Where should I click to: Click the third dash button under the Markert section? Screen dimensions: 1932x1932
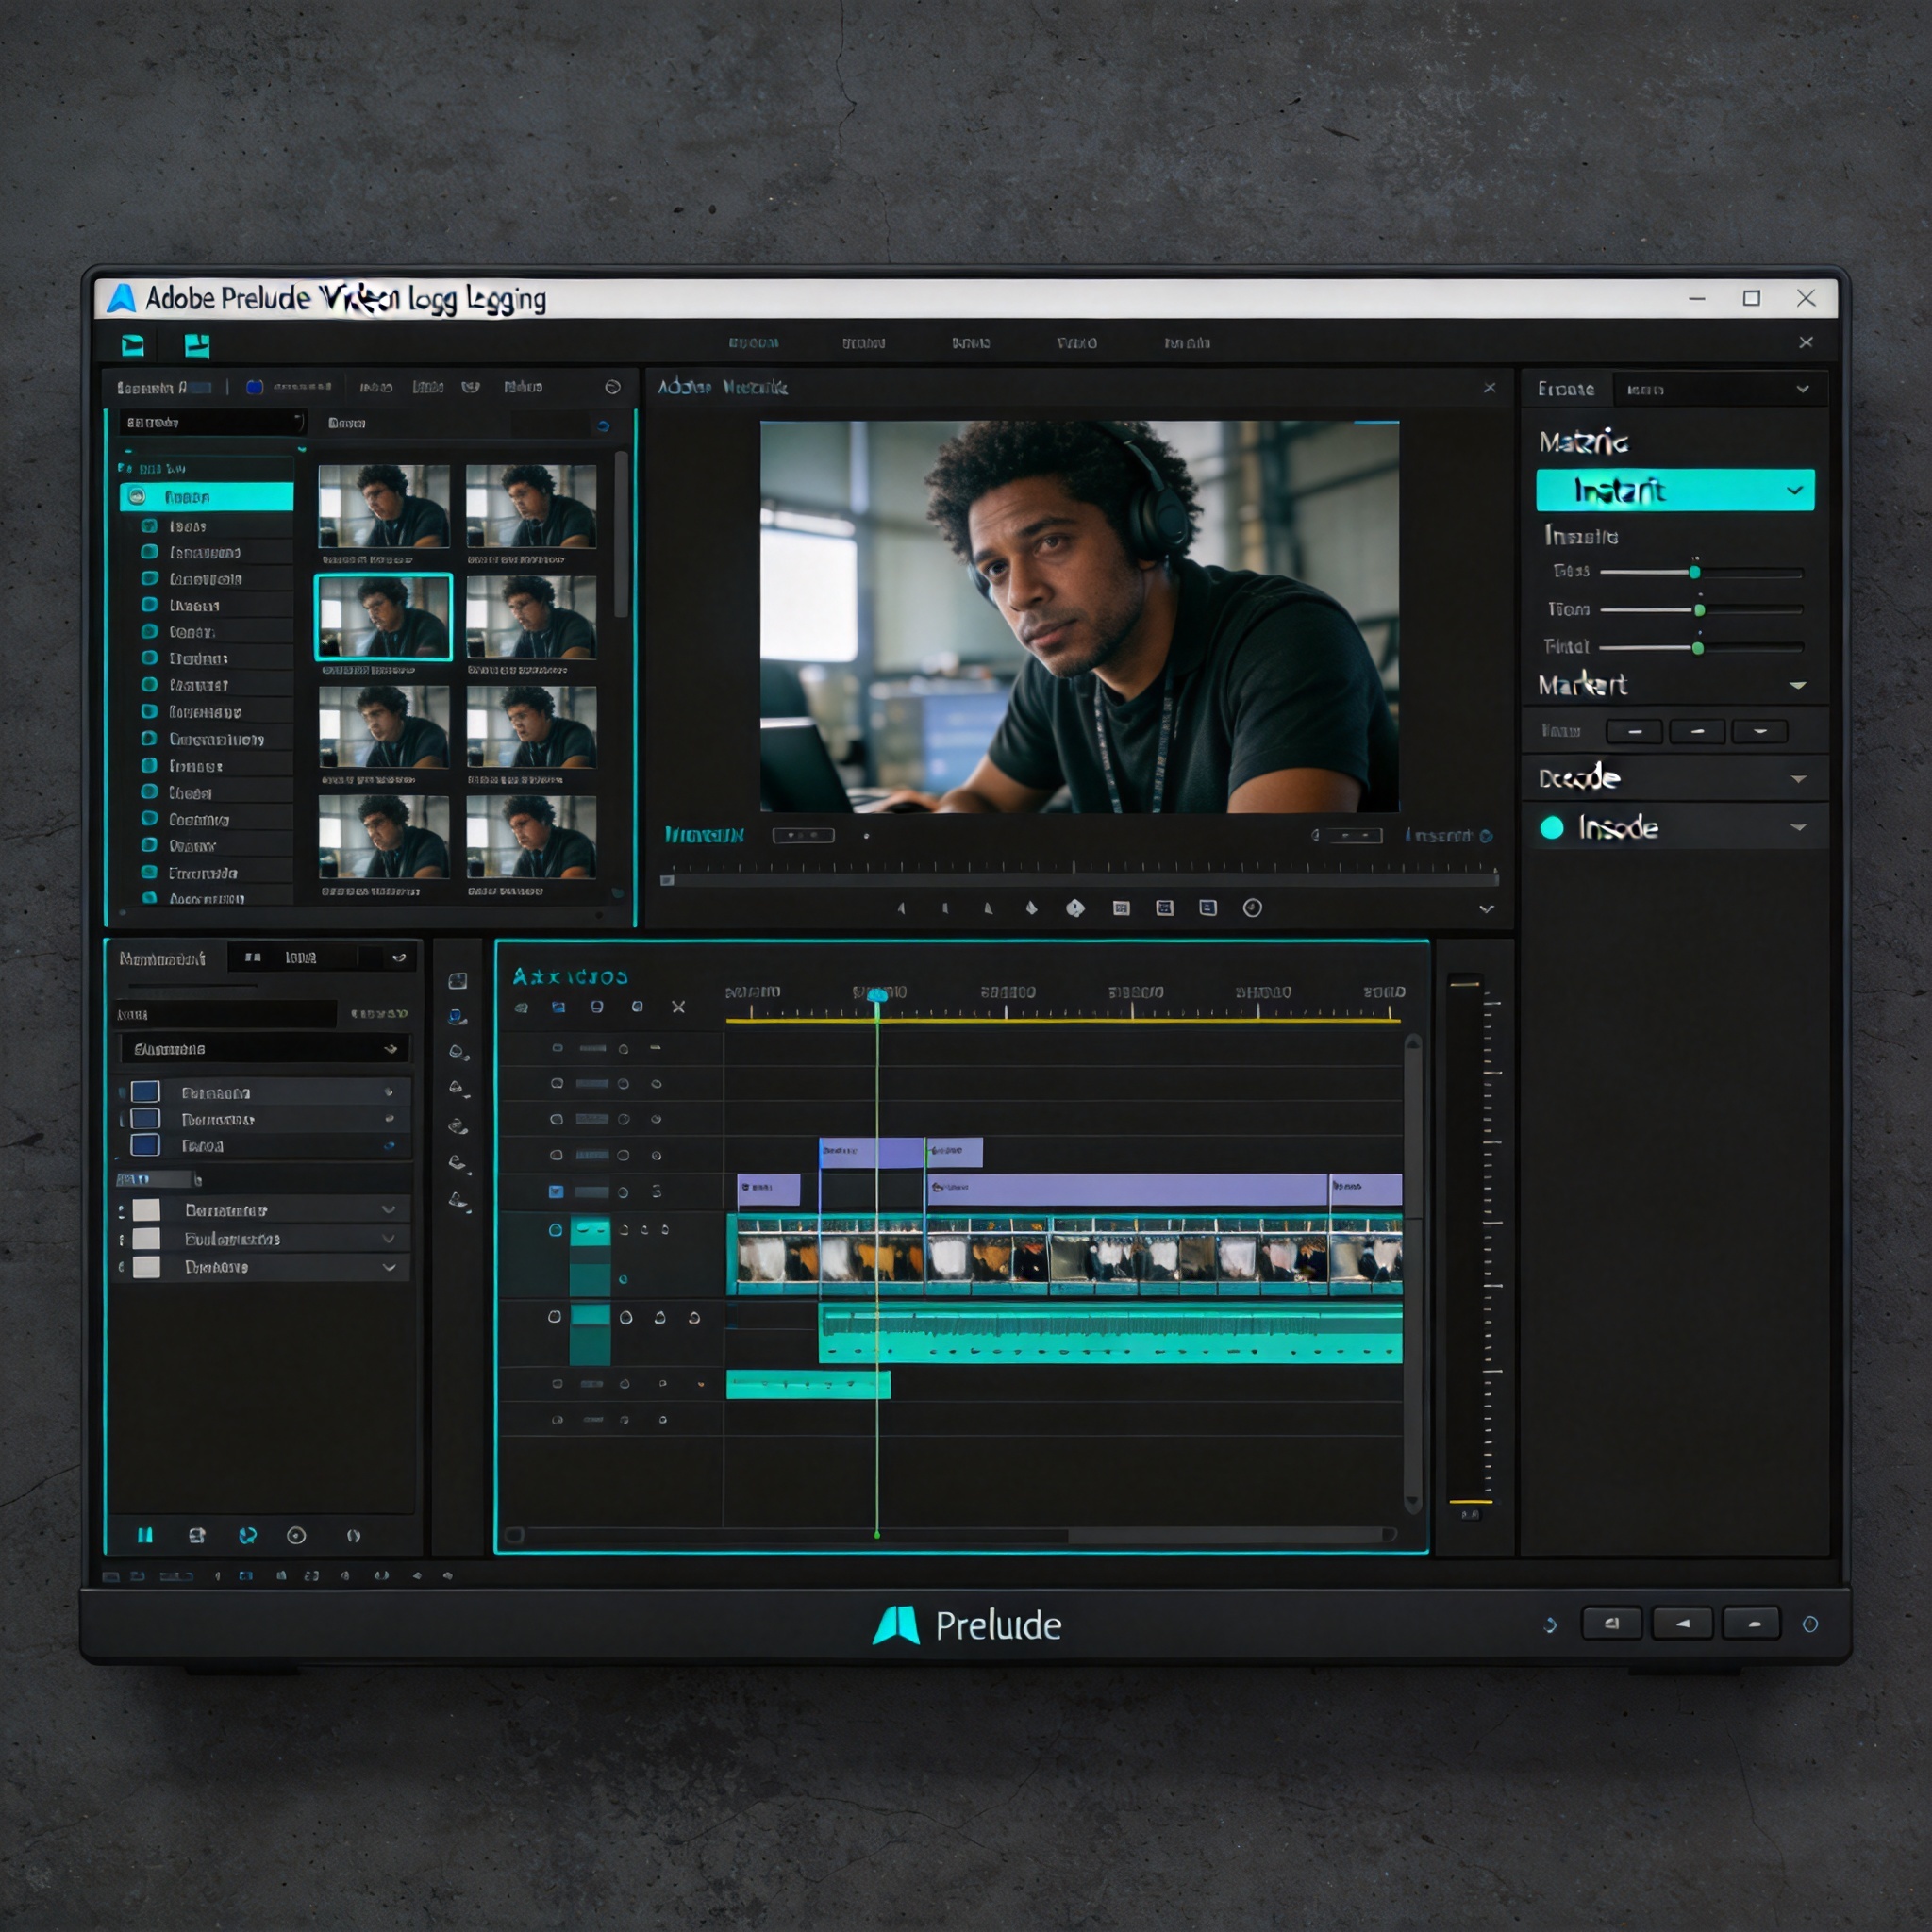[x=1760, y=732]
